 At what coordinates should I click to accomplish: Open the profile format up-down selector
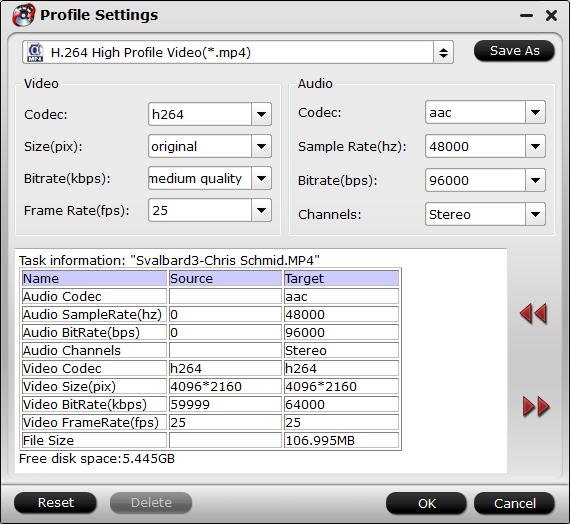tap(443, 53)
